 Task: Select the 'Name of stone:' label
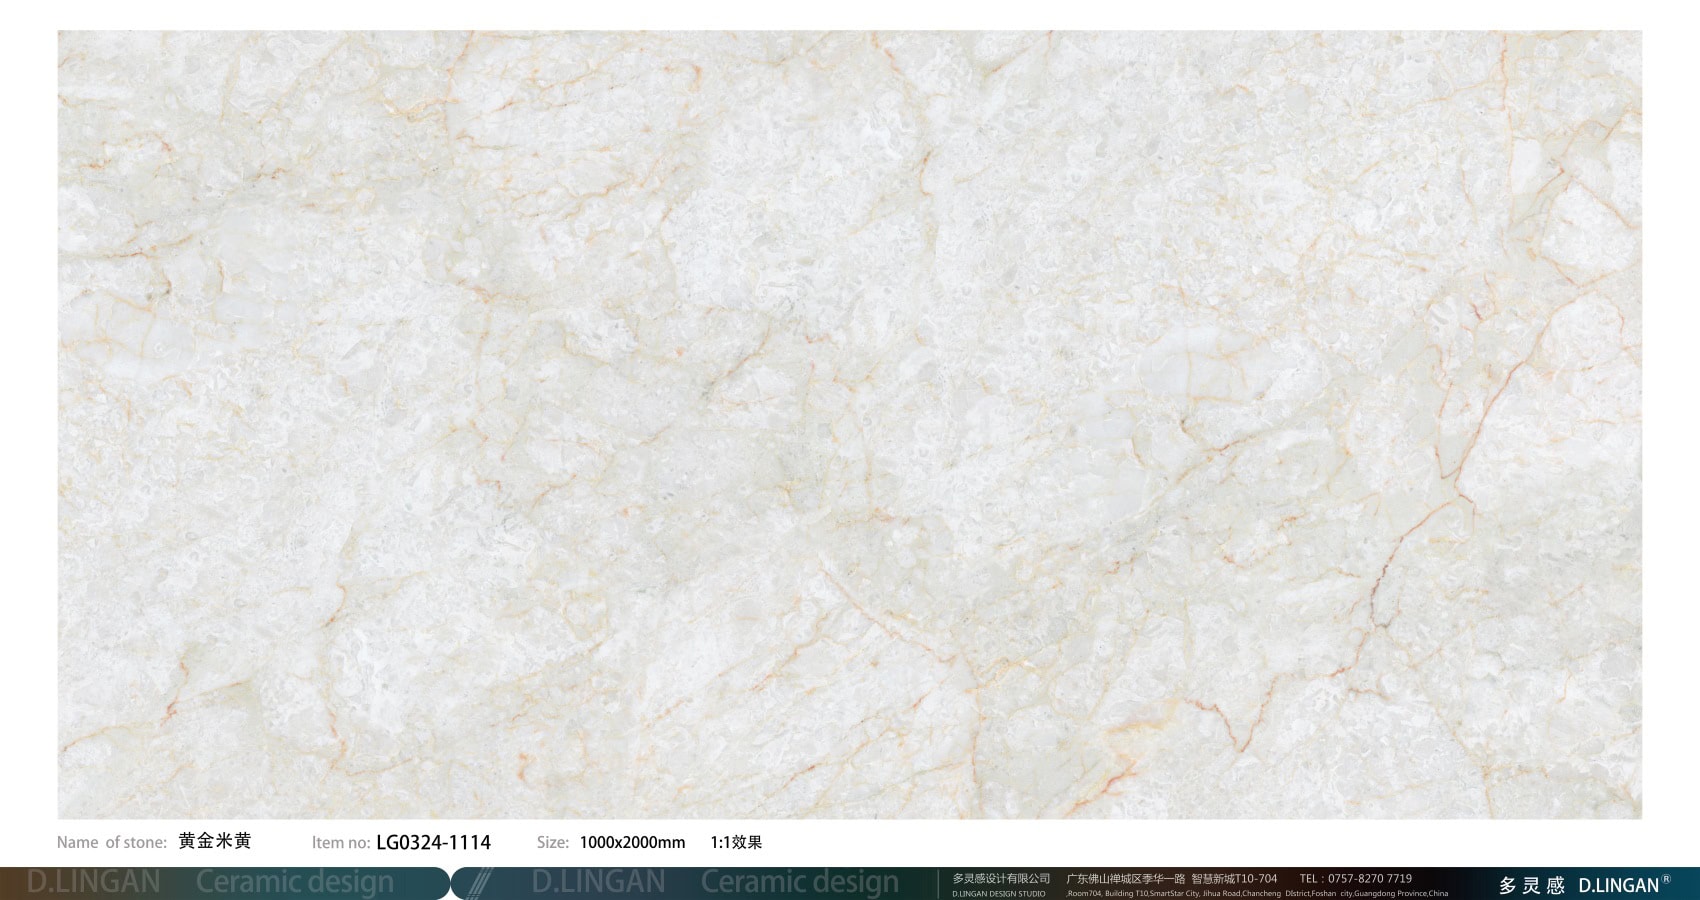(x=111, y=843)
